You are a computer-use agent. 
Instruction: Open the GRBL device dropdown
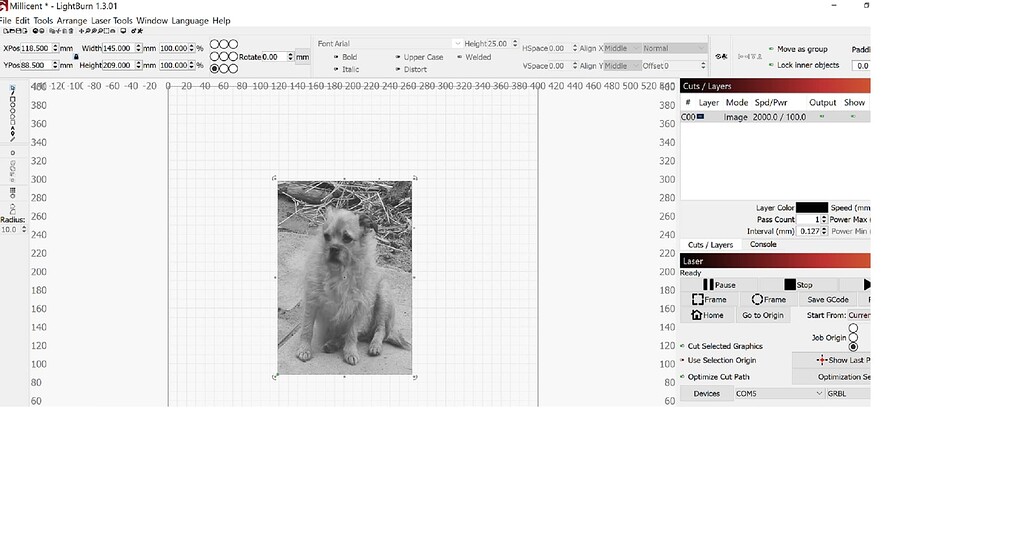(x=848, y=394)
